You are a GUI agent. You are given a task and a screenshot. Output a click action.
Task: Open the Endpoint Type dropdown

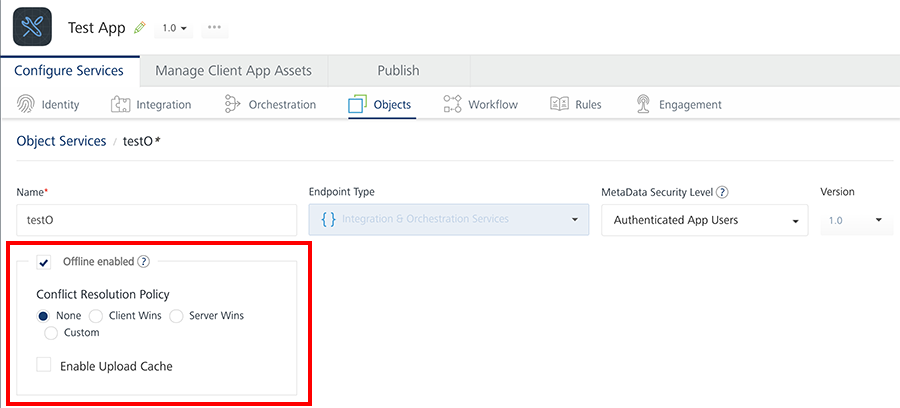(x=449, y=220)
